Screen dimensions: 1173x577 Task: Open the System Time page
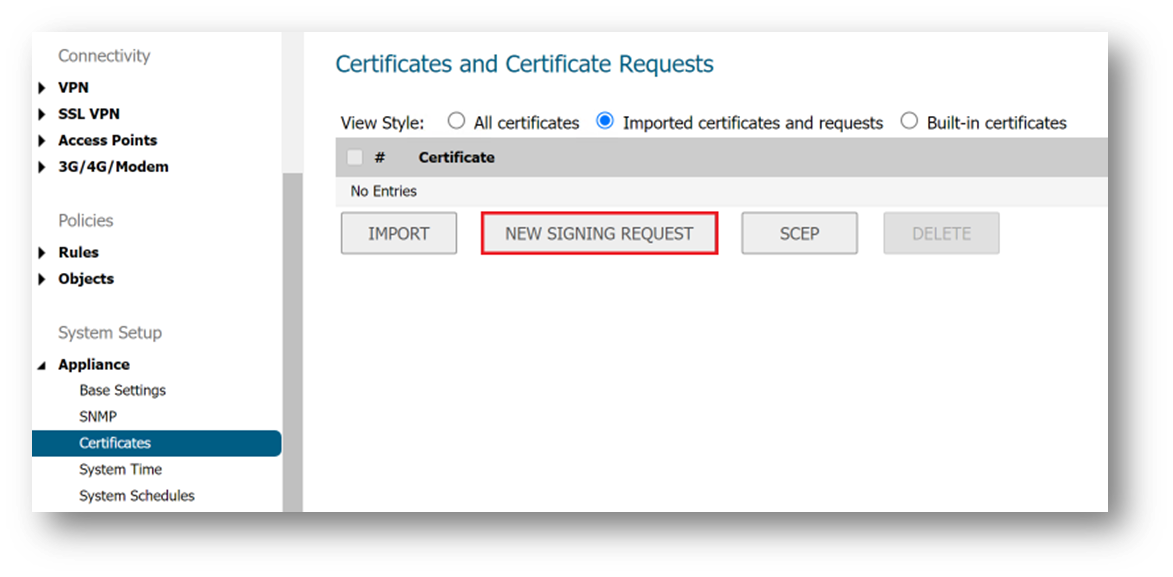pyautogui.click(x=120, y=469)
